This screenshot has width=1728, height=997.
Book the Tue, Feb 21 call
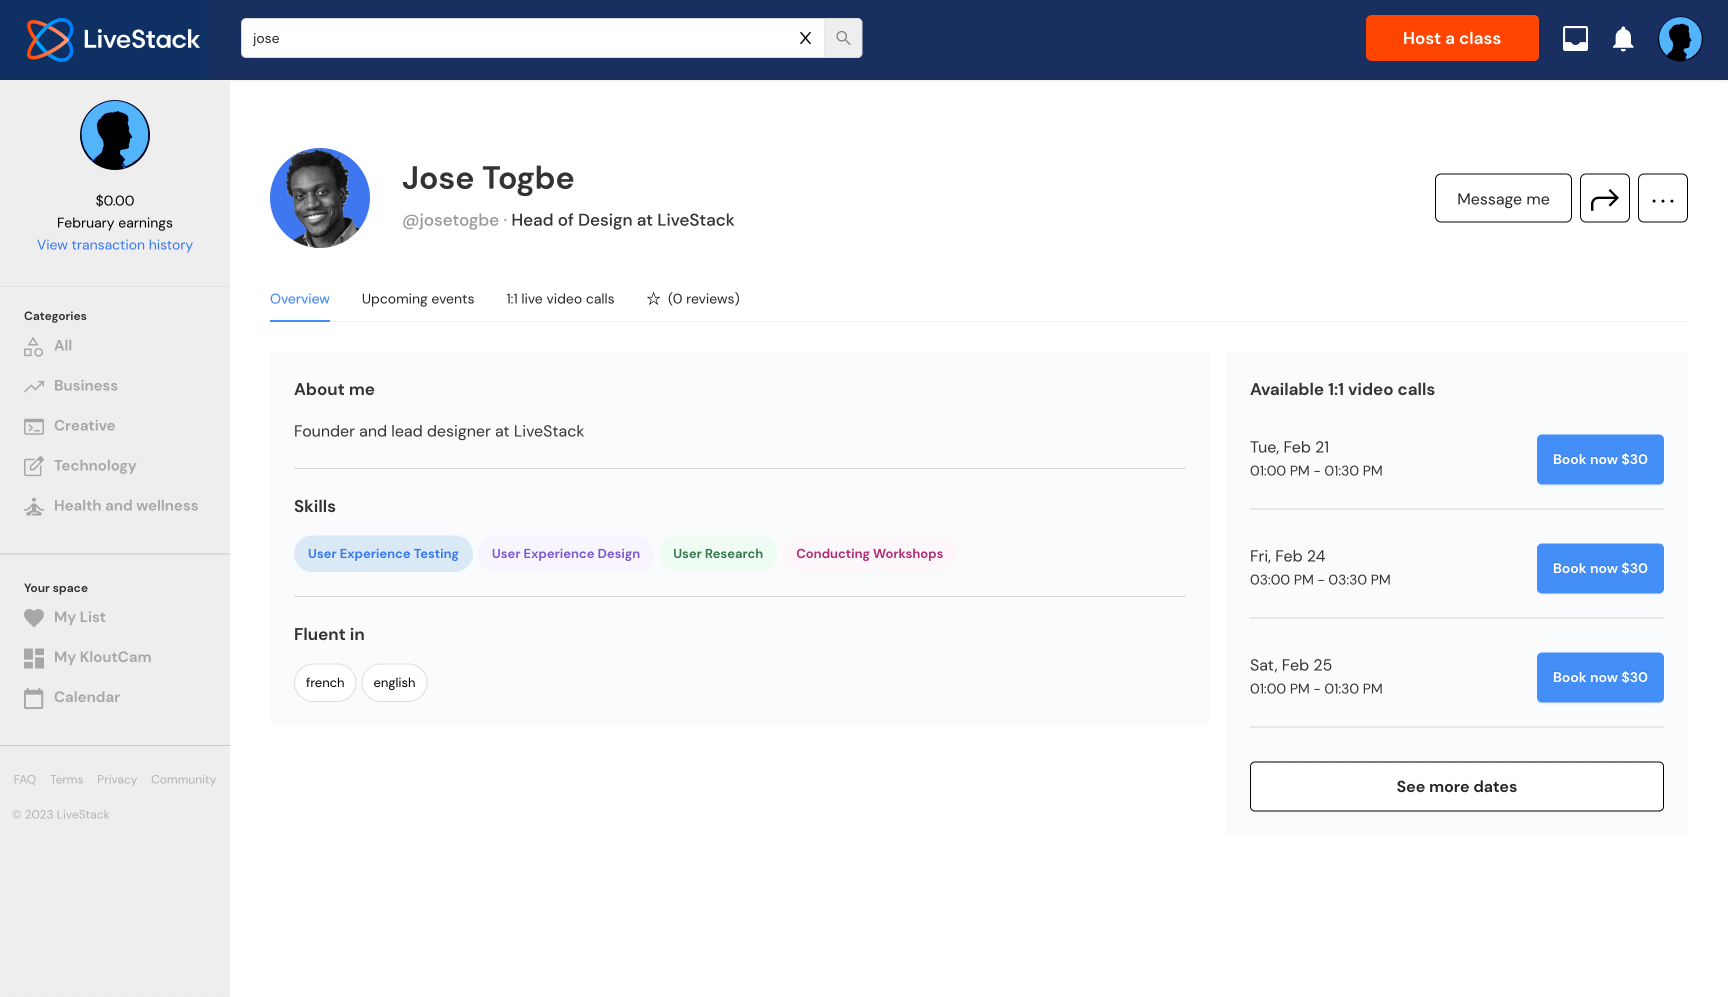1600,459
